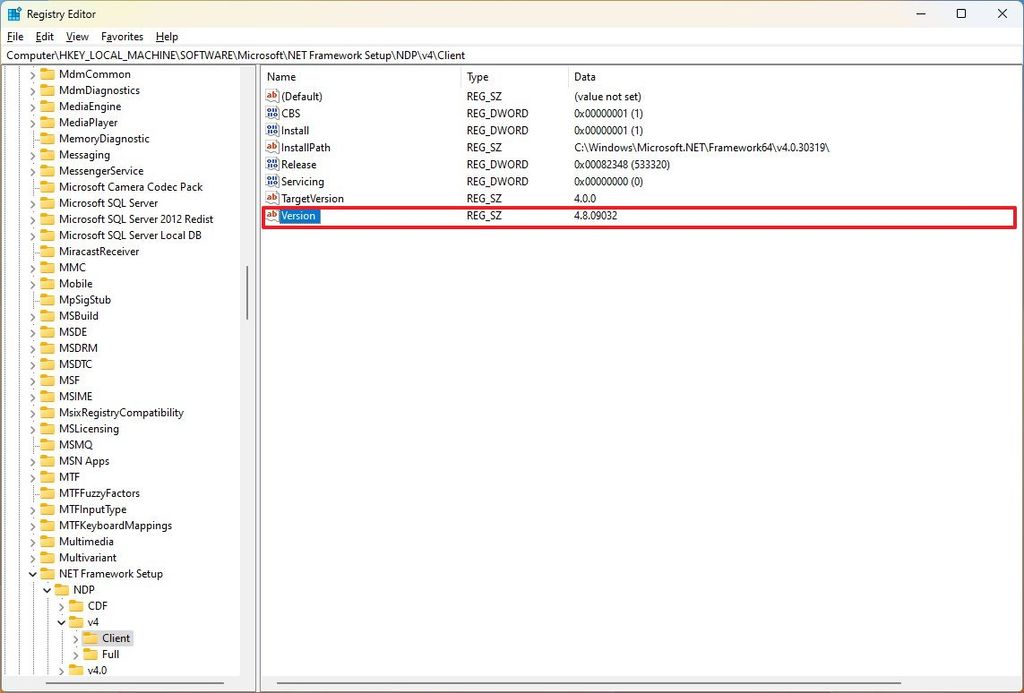Image resolution: width=1024 pixels, height=693 pixels.
Task: Click the DWORD icon beside Install
Action: pyautogui.click(x=273, y=130)
